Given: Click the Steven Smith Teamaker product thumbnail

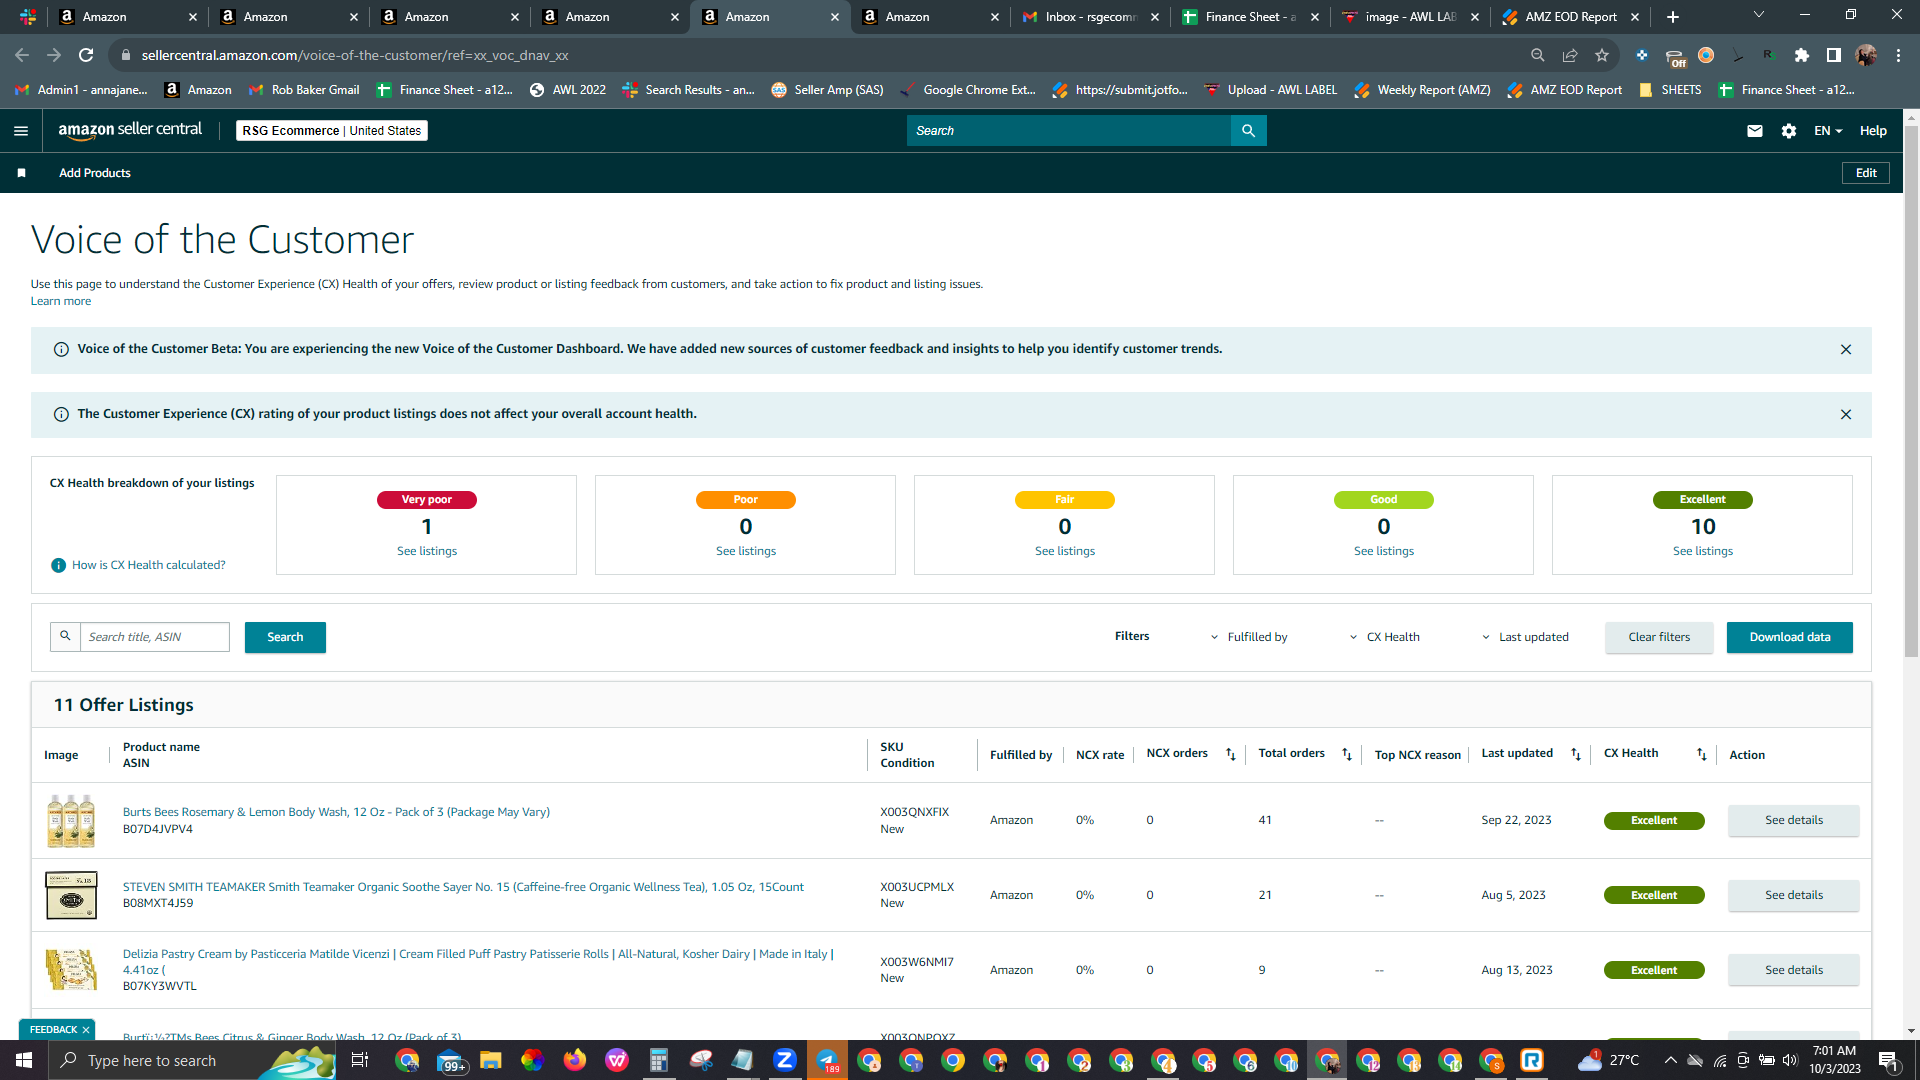Looking at the screenshot, I should [x=71, y=895].
